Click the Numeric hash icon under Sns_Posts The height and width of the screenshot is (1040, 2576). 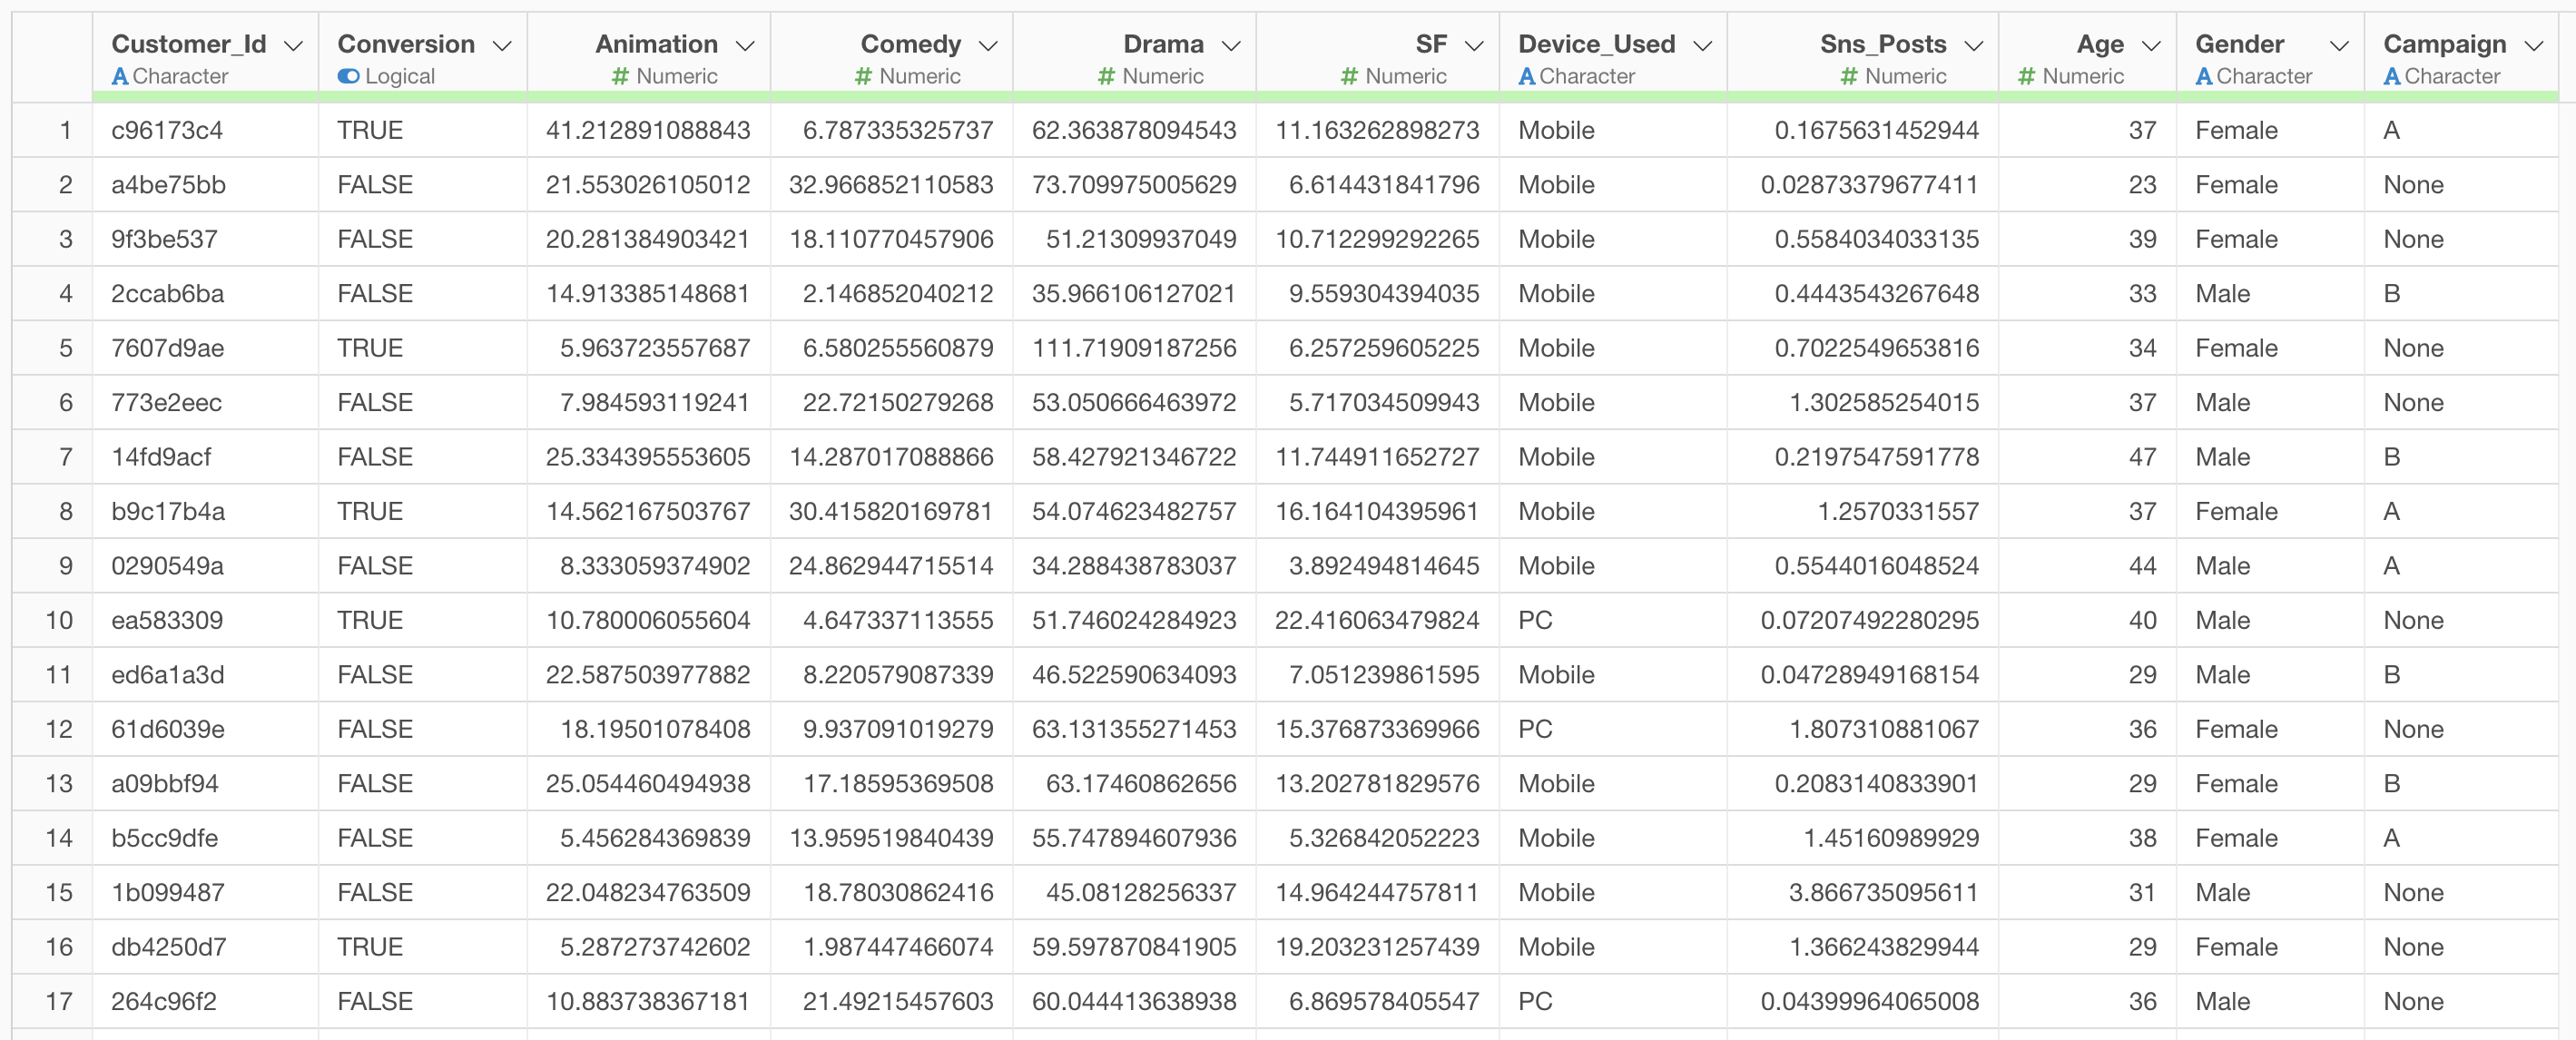[x=1849, y=76]
